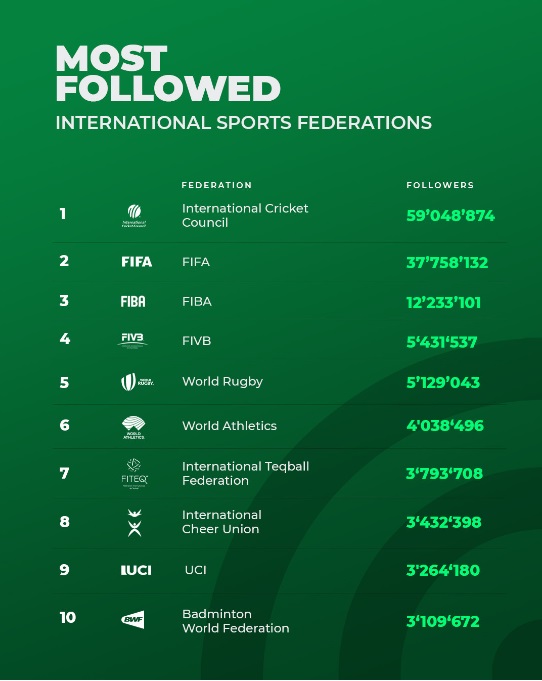
Task: Click the MOST FOLLOWED headline
Action: tap(168, 73)
